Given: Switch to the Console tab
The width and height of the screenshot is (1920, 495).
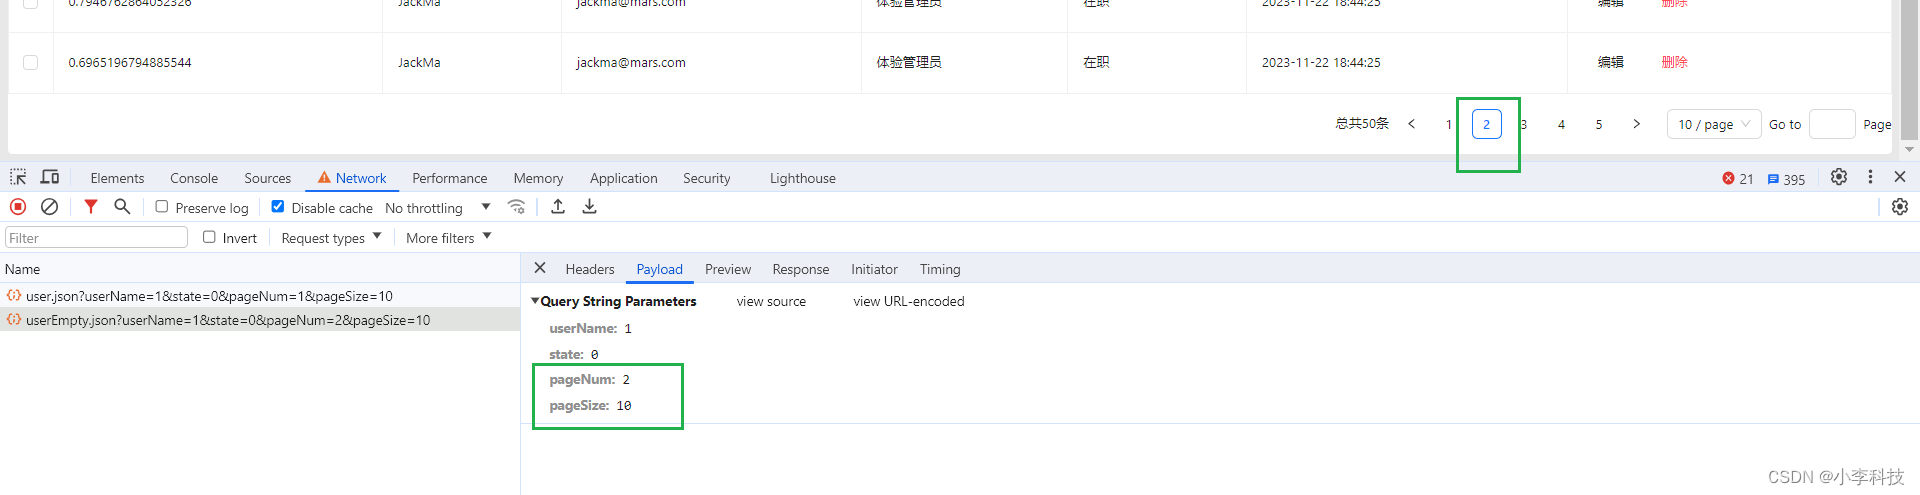Looking at the screenshot, I should [194, 178].
